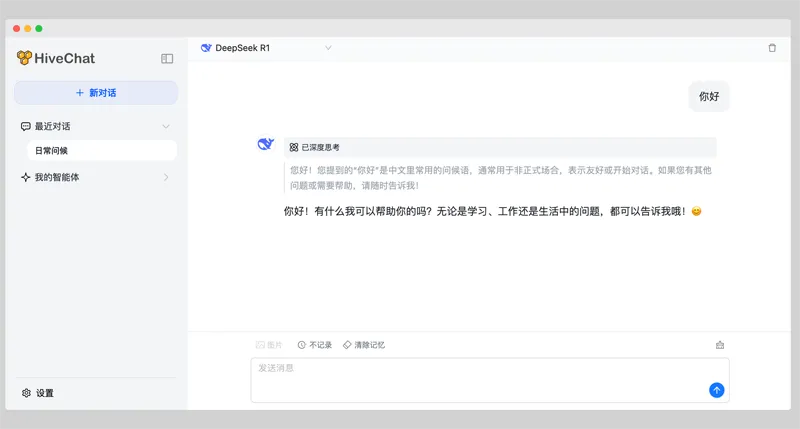This screenshot has width=800, height=429.
Task: Collapse the 最近对话 section chevron
Action: tap(166, 126)
